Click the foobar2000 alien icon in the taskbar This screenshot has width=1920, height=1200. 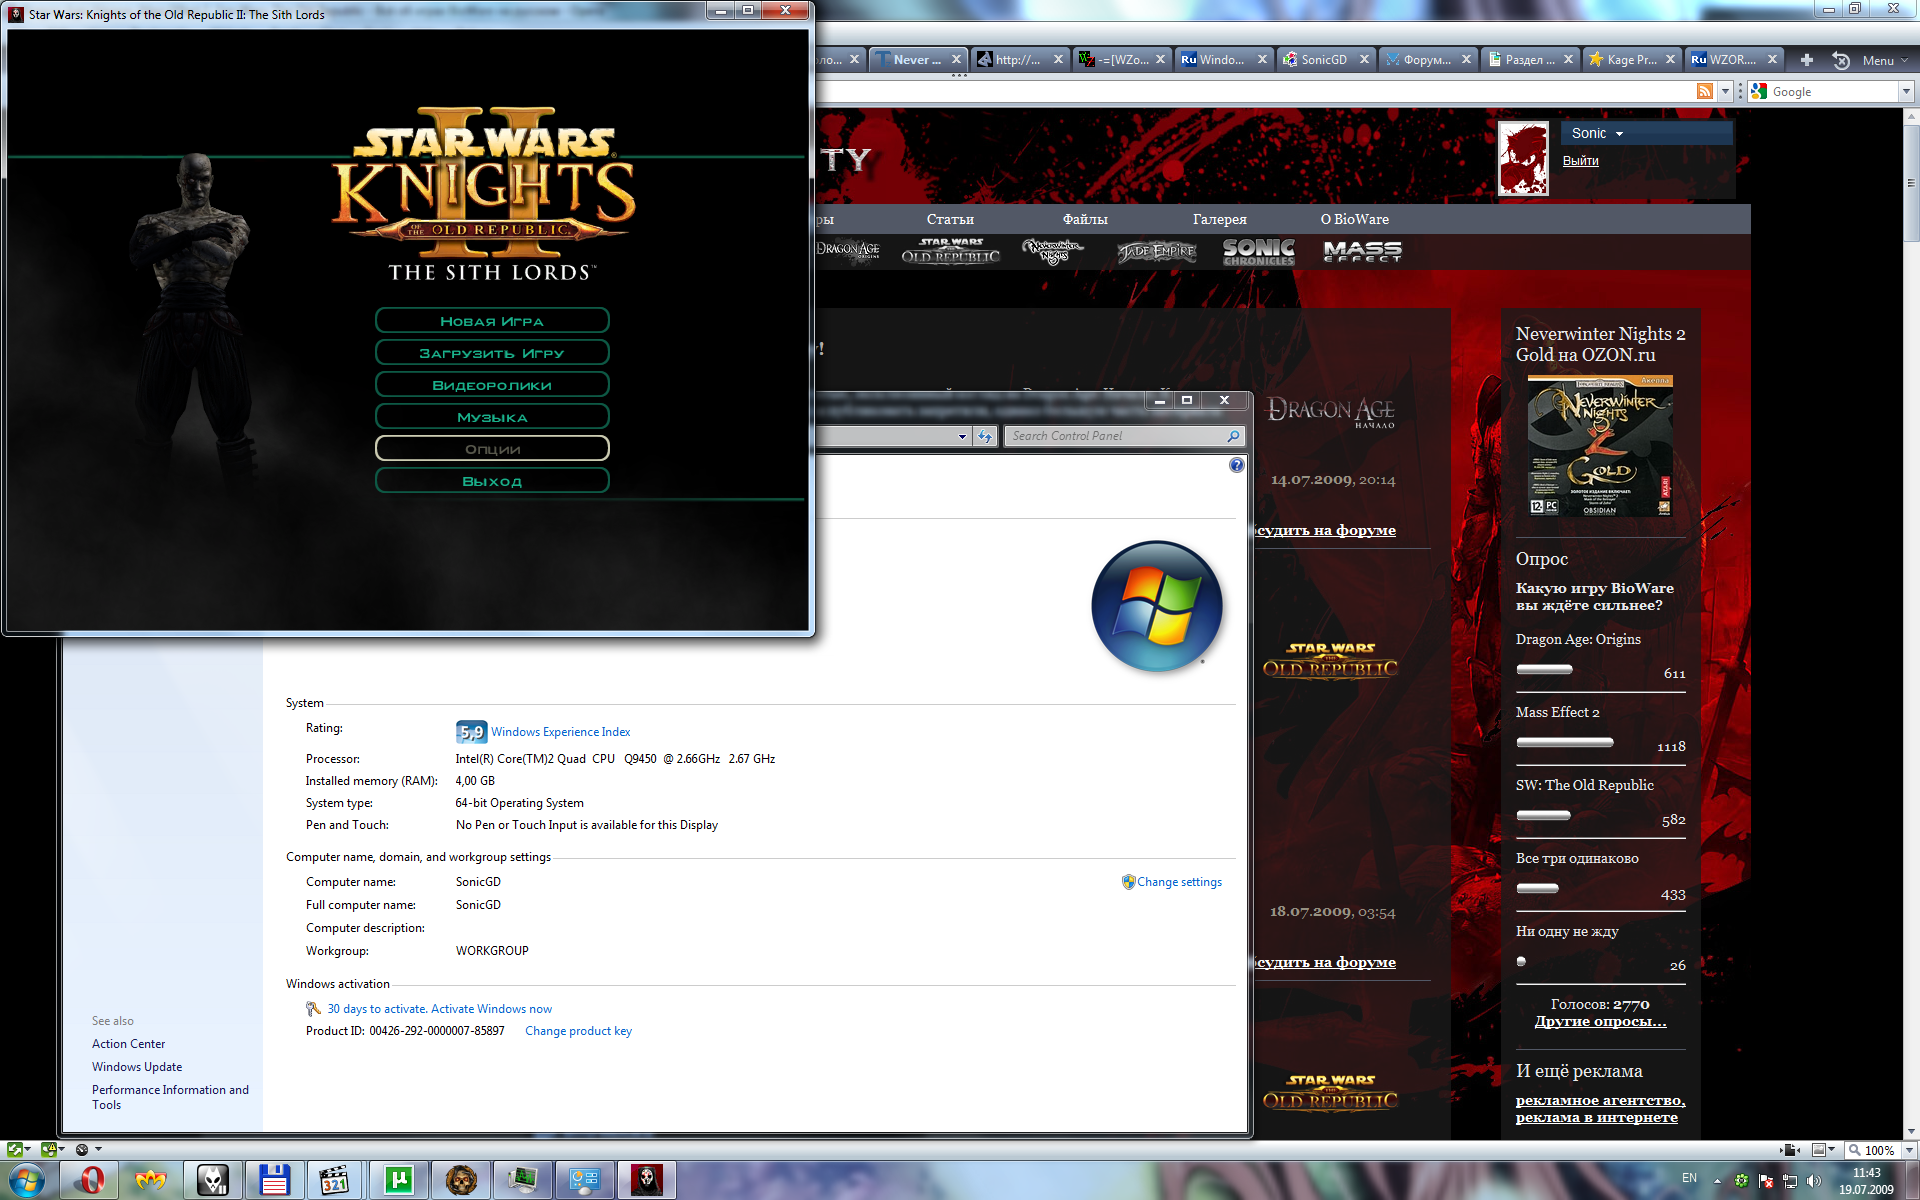click(x=213, y=1180)
